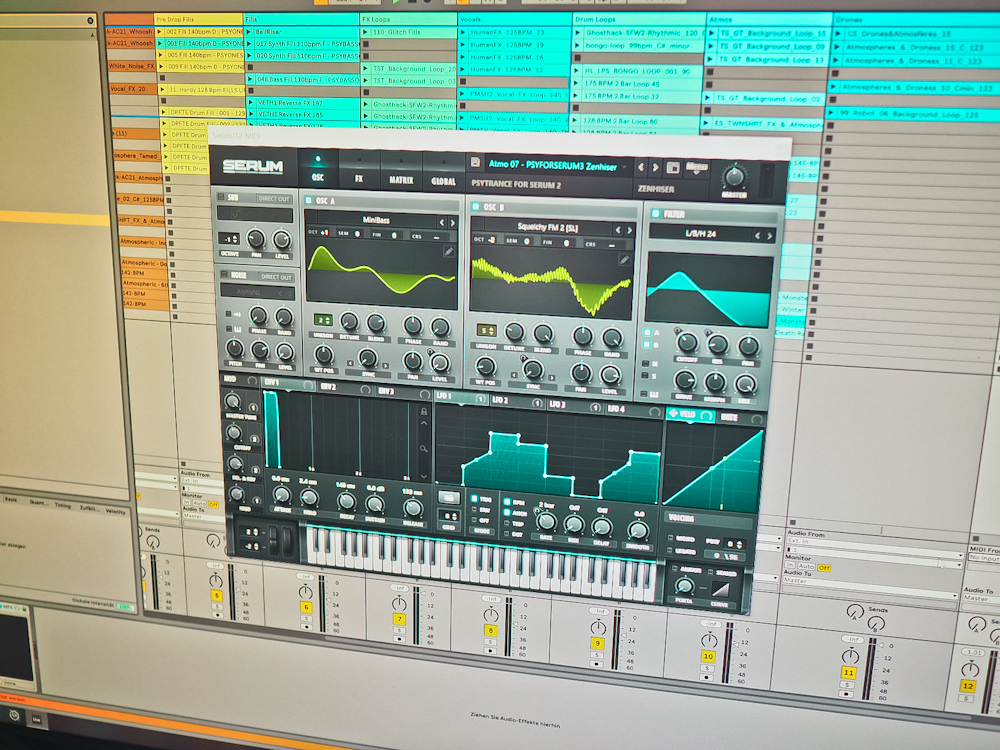Image resolution: width=1000 pixels, height=750 pixels.
Task: Arm track 5 in the Ableton mixer
Action: click(x=217, y=615)
